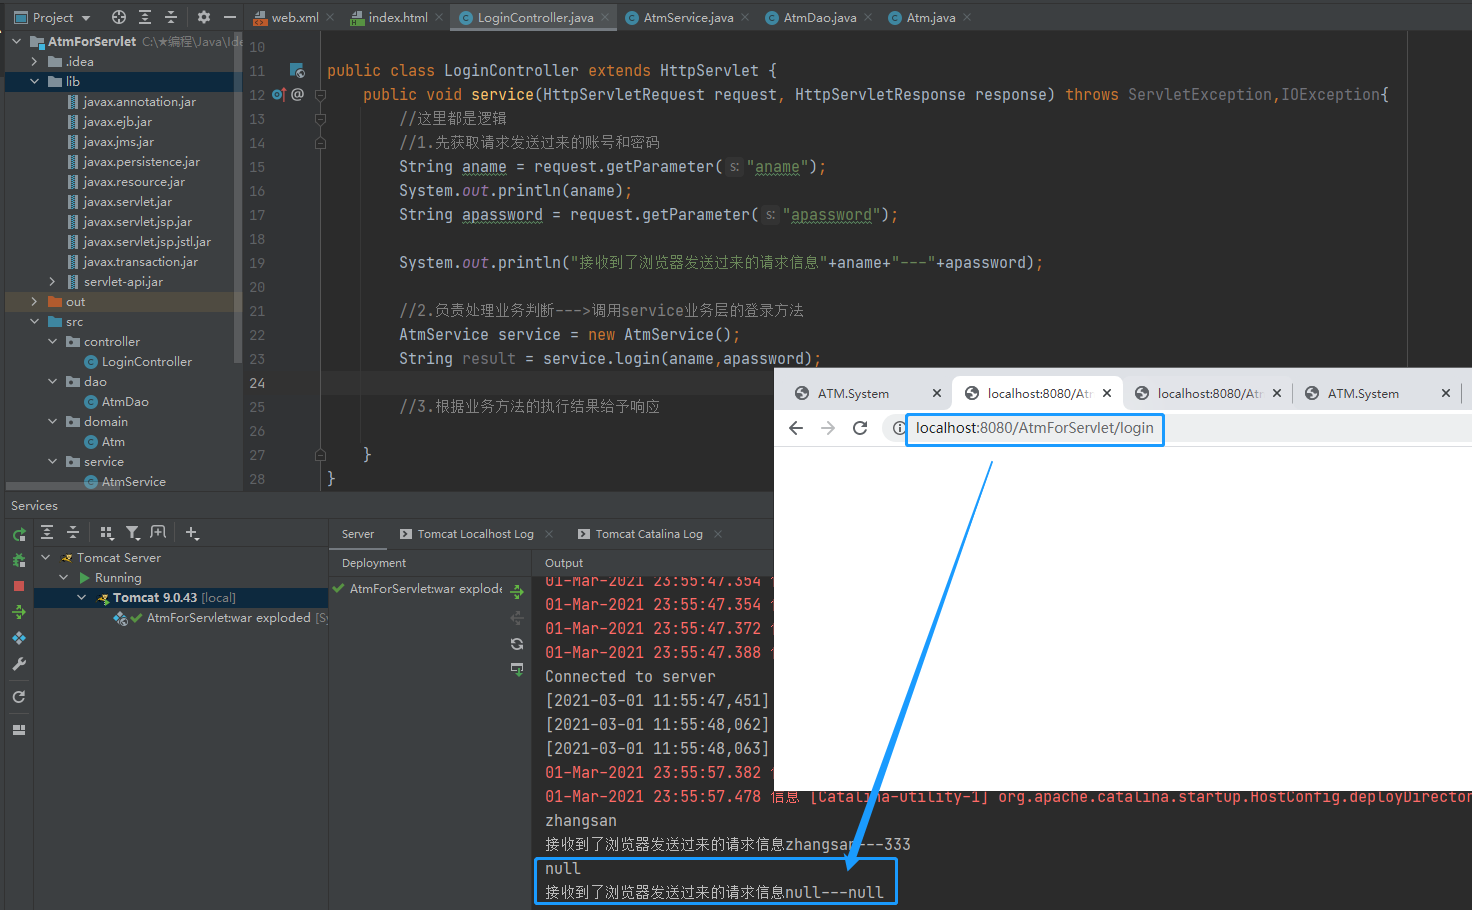
Task: Fold the service method at line 12
Action: (x=321, y=95)
